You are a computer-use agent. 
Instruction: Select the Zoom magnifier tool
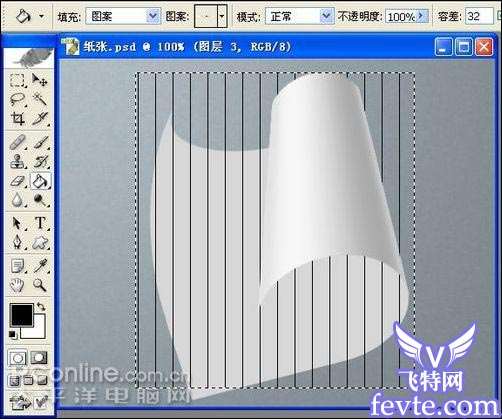pos(40,285)
